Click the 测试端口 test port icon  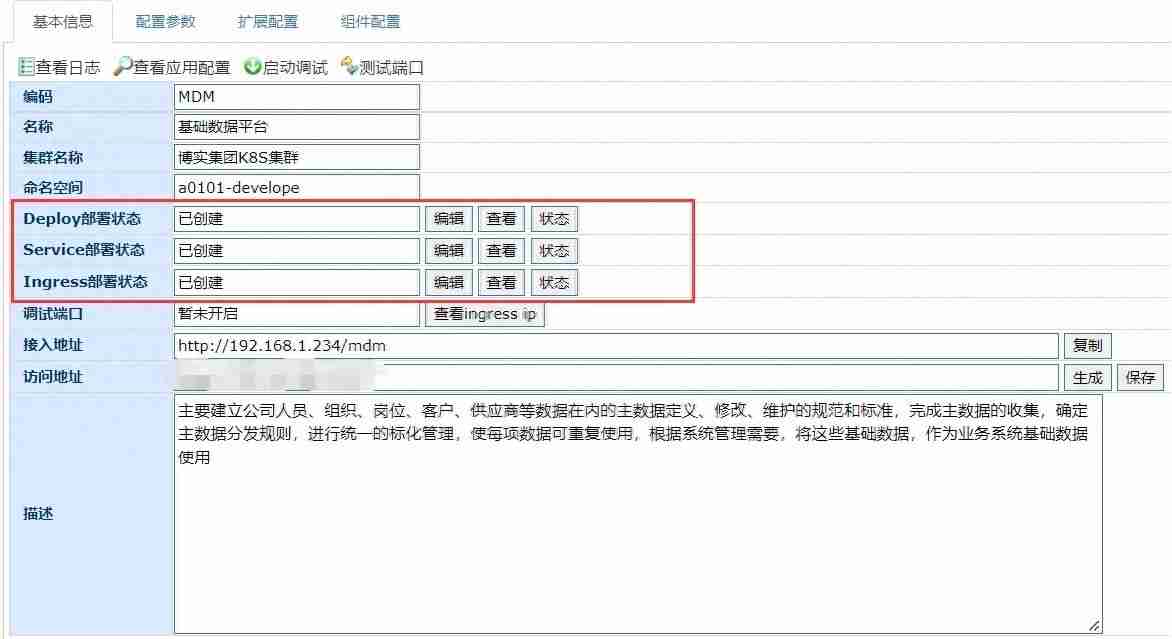[349, 68]
